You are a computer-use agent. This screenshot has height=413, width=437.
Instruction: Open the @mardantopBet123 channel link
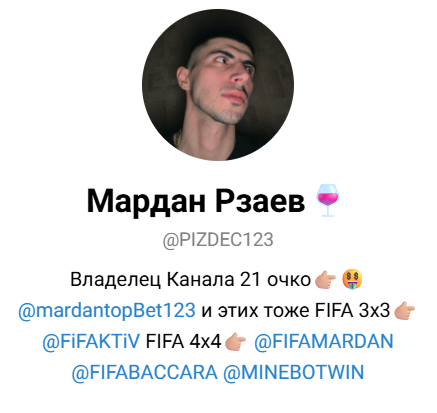107,311
